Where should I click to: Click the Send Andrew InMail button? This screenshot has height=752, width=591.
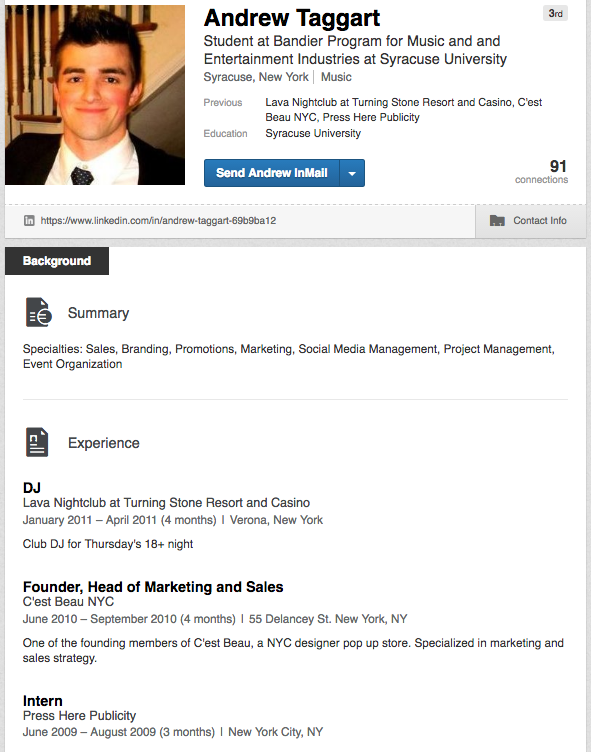[x=272, y=173]
